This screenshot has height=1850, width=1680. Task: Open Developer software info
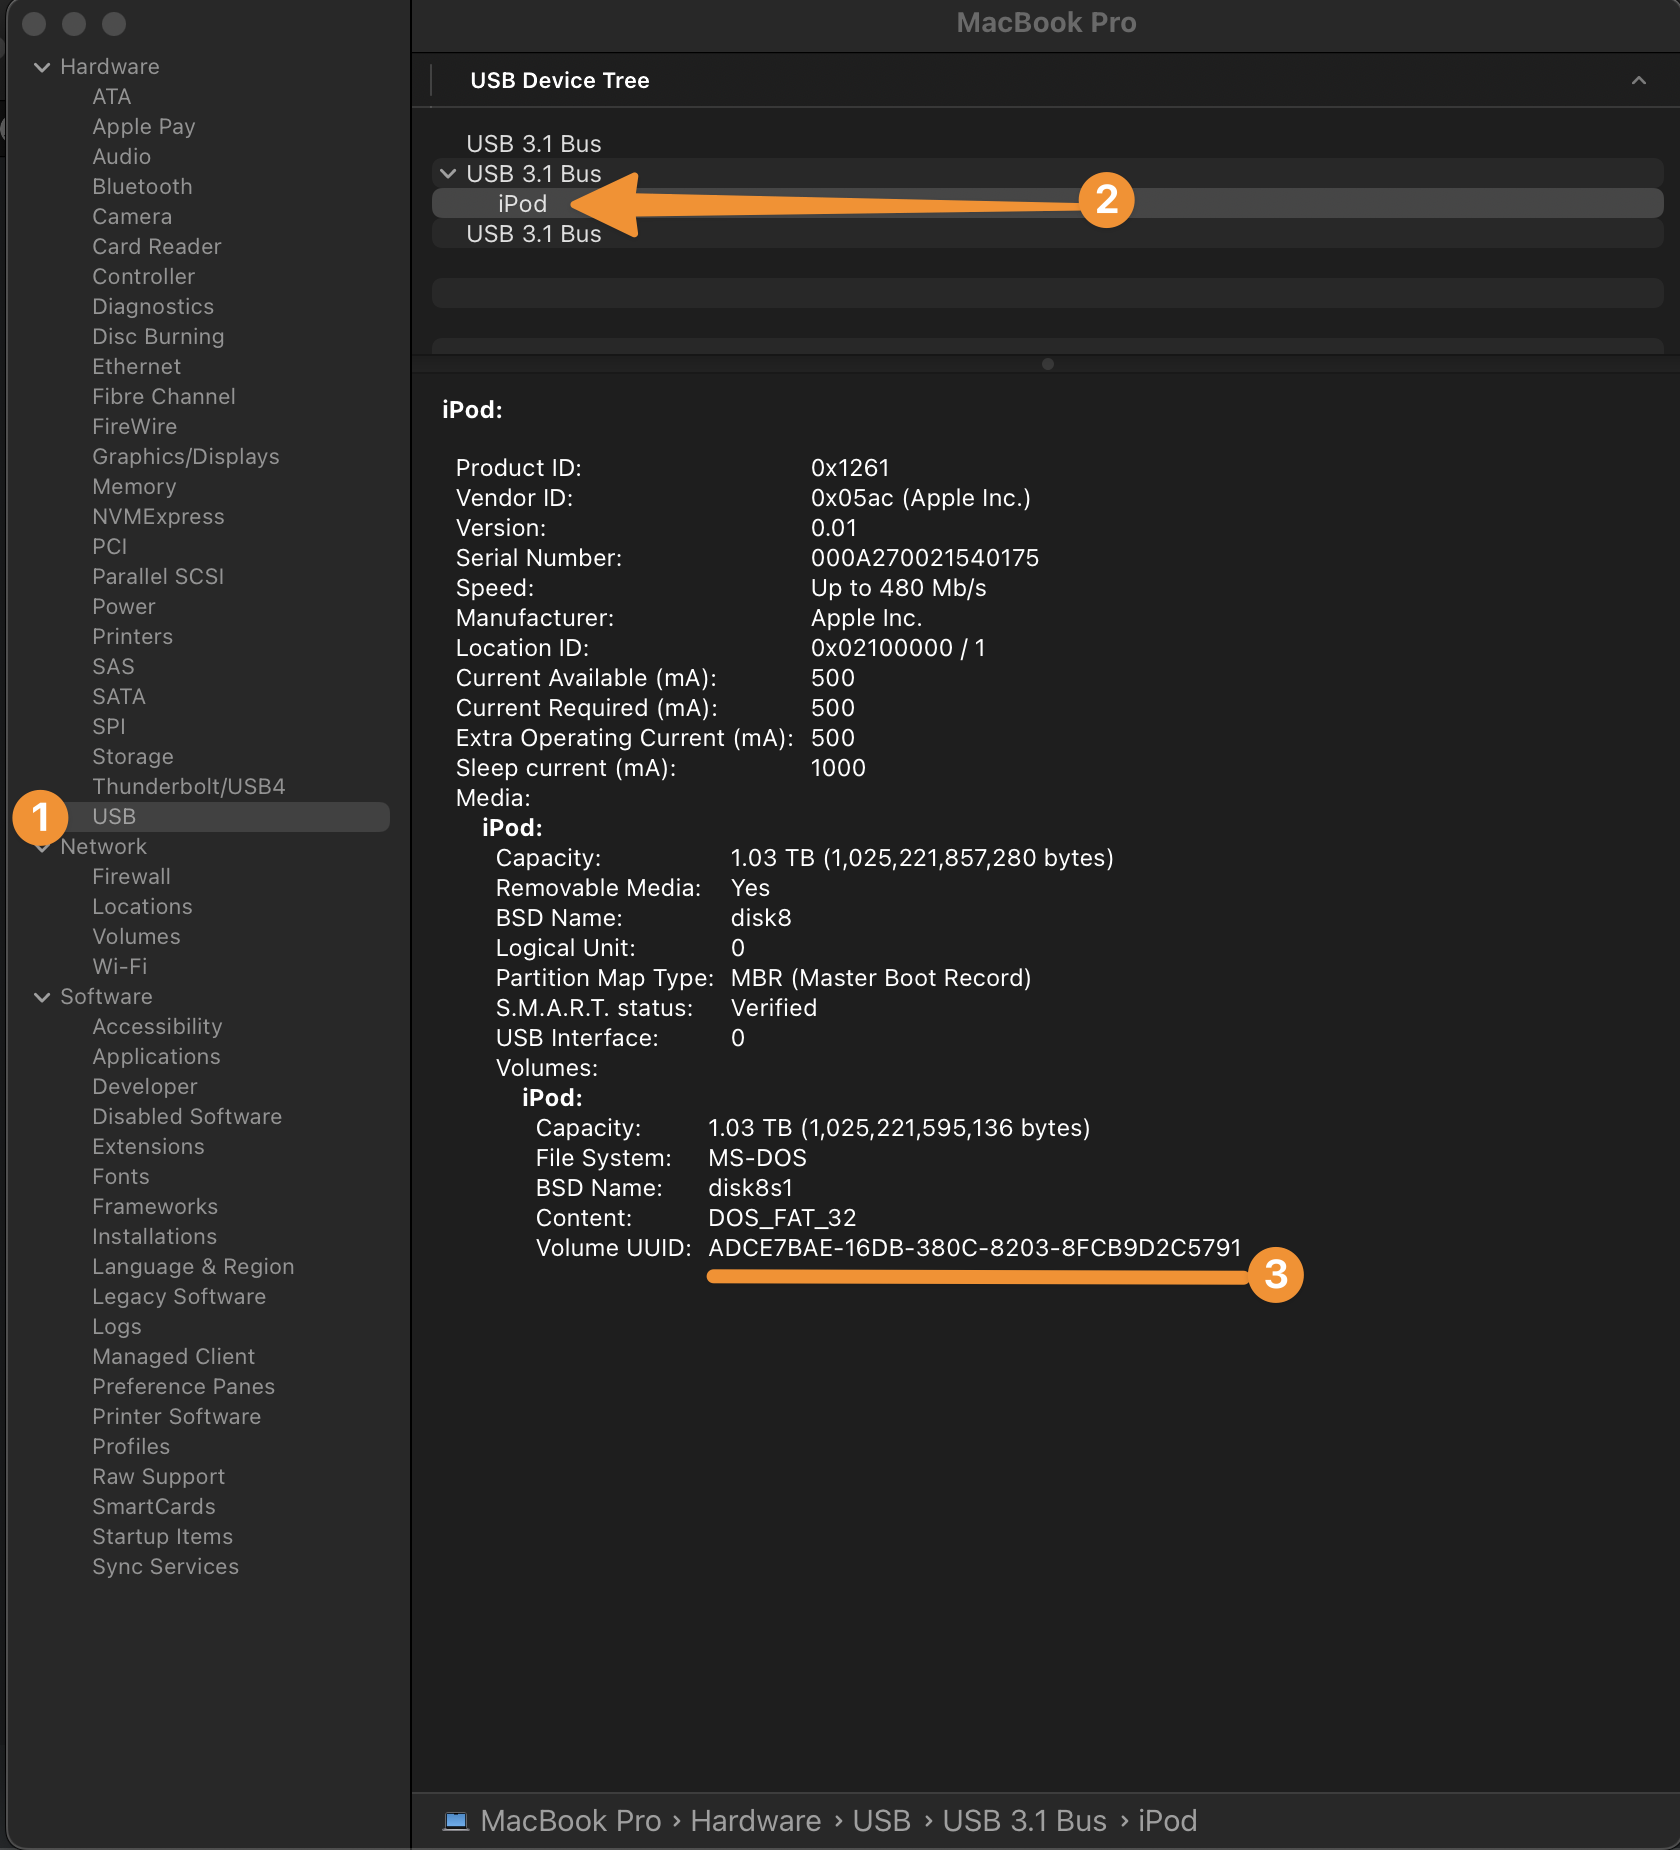pyautogui.click(x=145, y=1087)
